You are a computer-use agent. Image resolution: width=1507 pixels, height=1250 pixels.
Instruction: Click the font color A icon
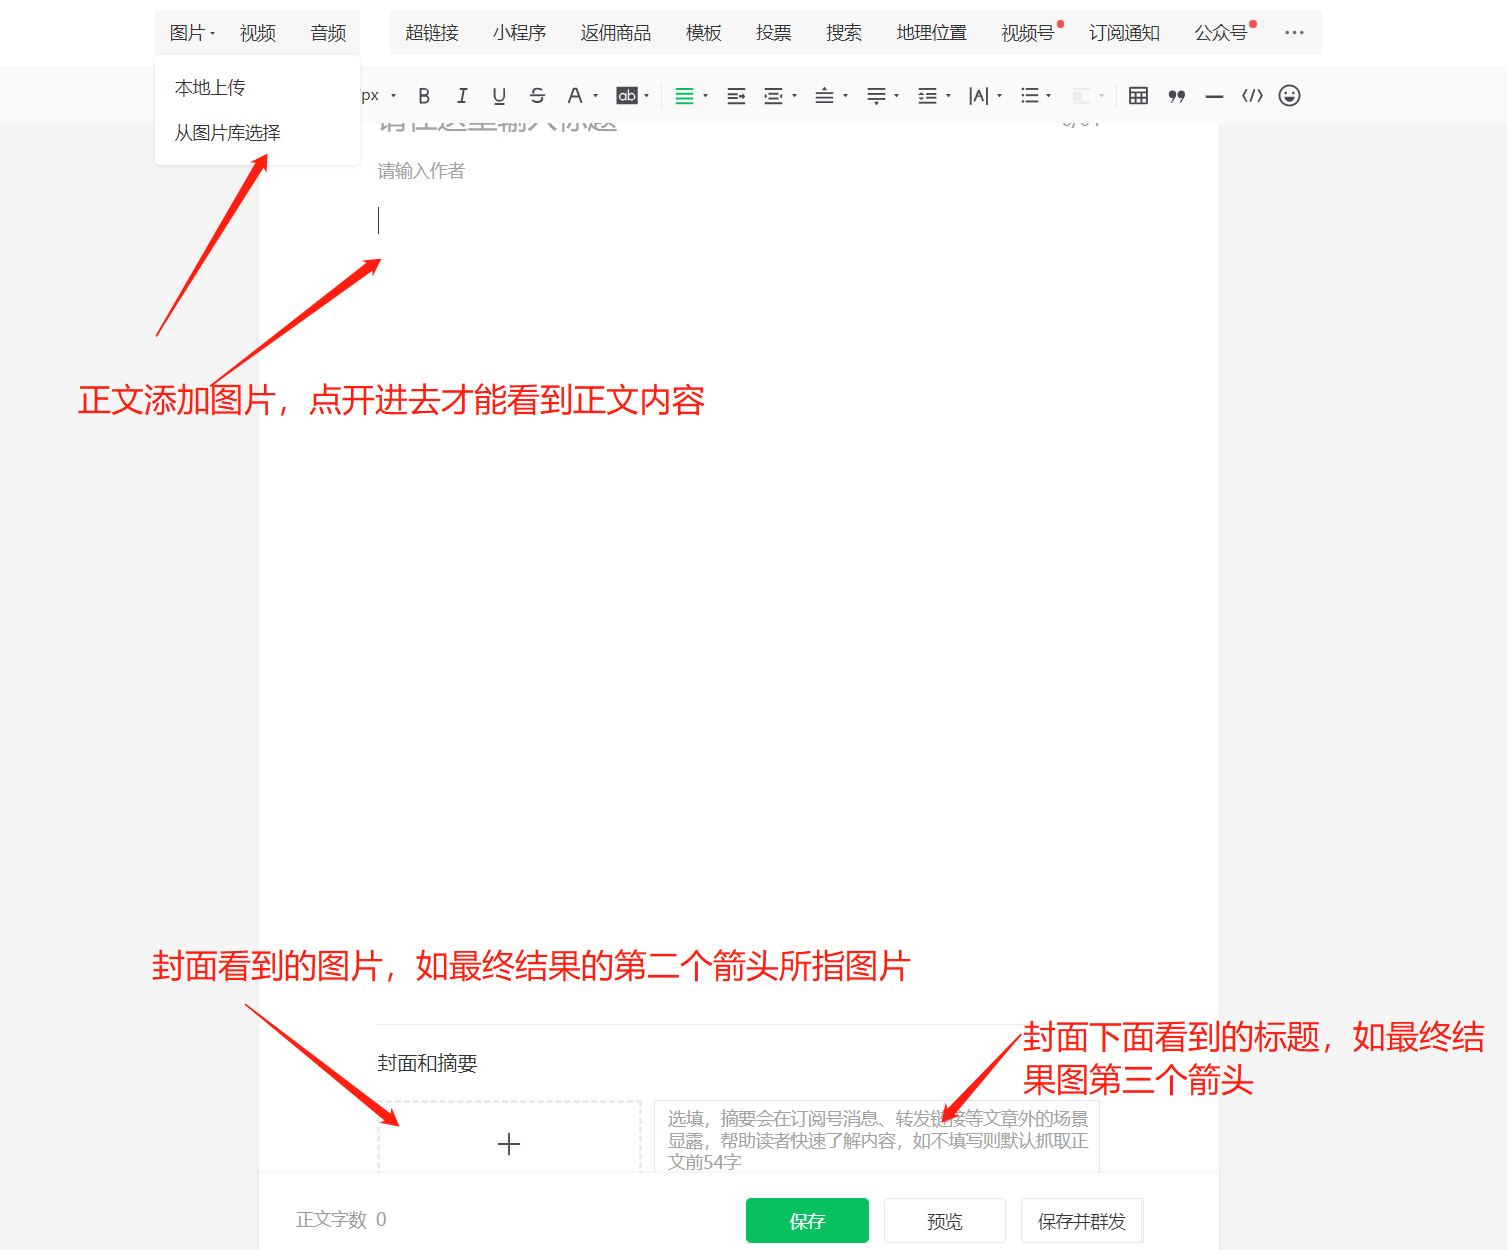coord(574,96)
